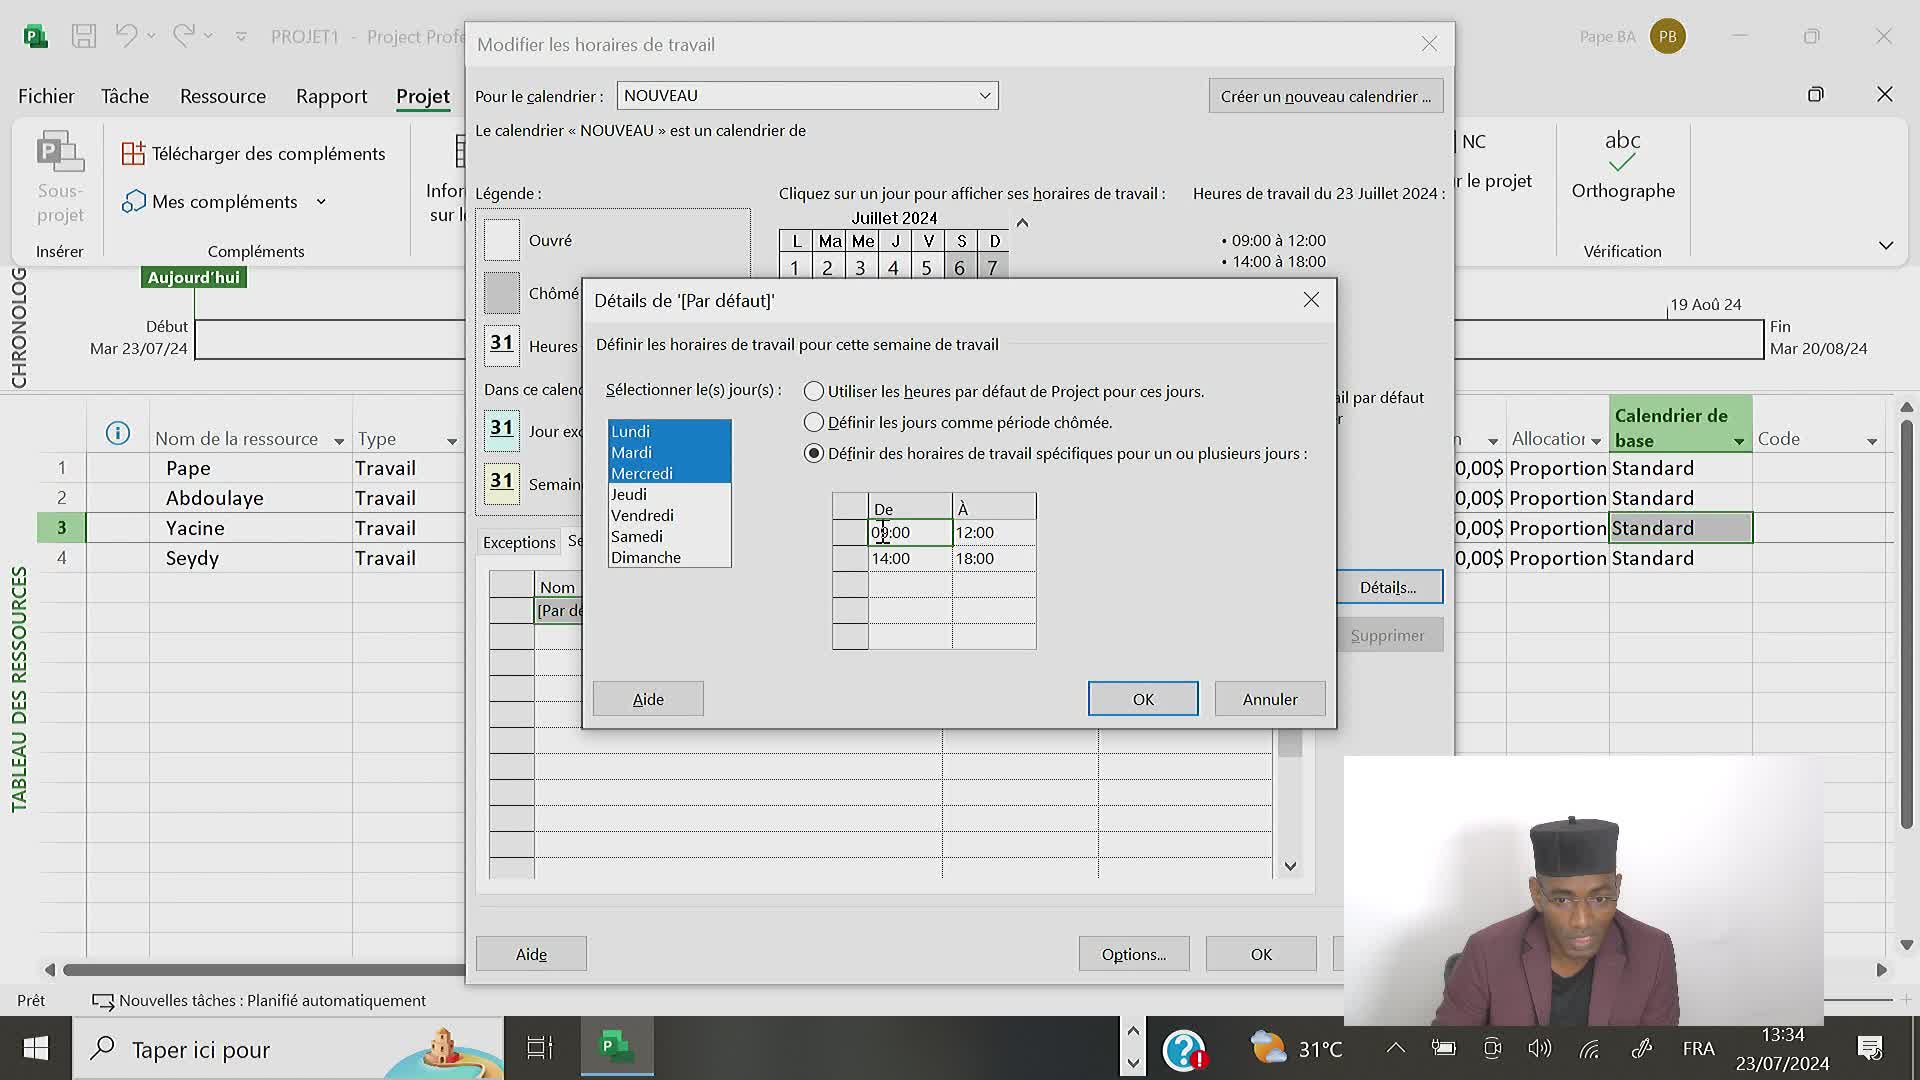
Task: Click the 09:00 start time field
Action: [910, 533]
